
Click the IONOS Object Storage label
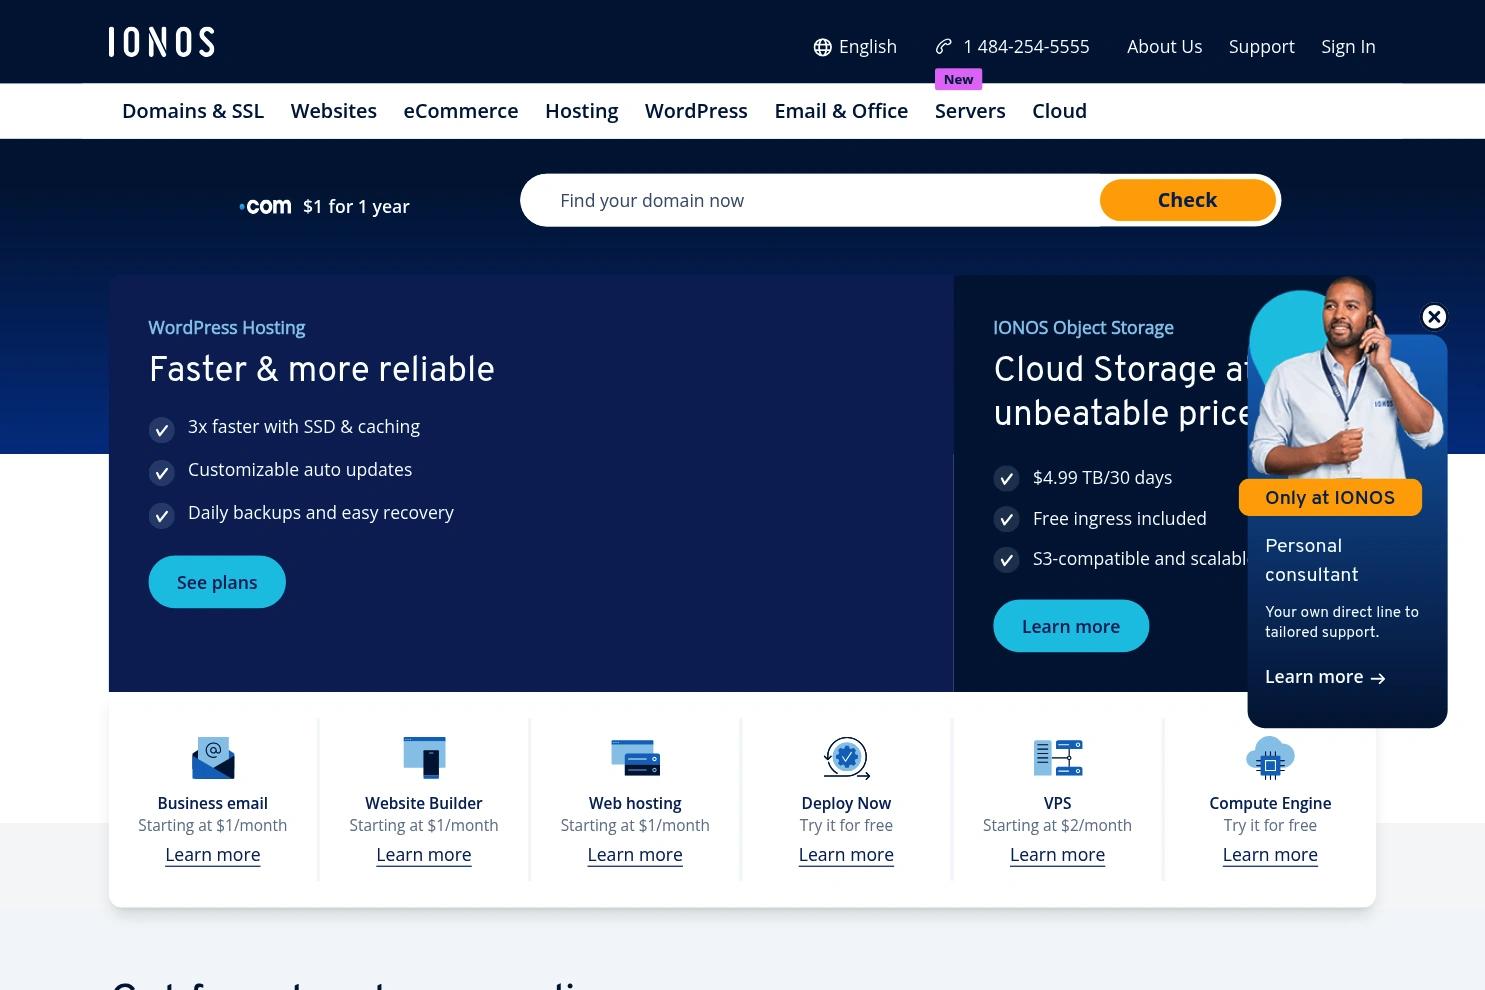tap(1083, 328)
